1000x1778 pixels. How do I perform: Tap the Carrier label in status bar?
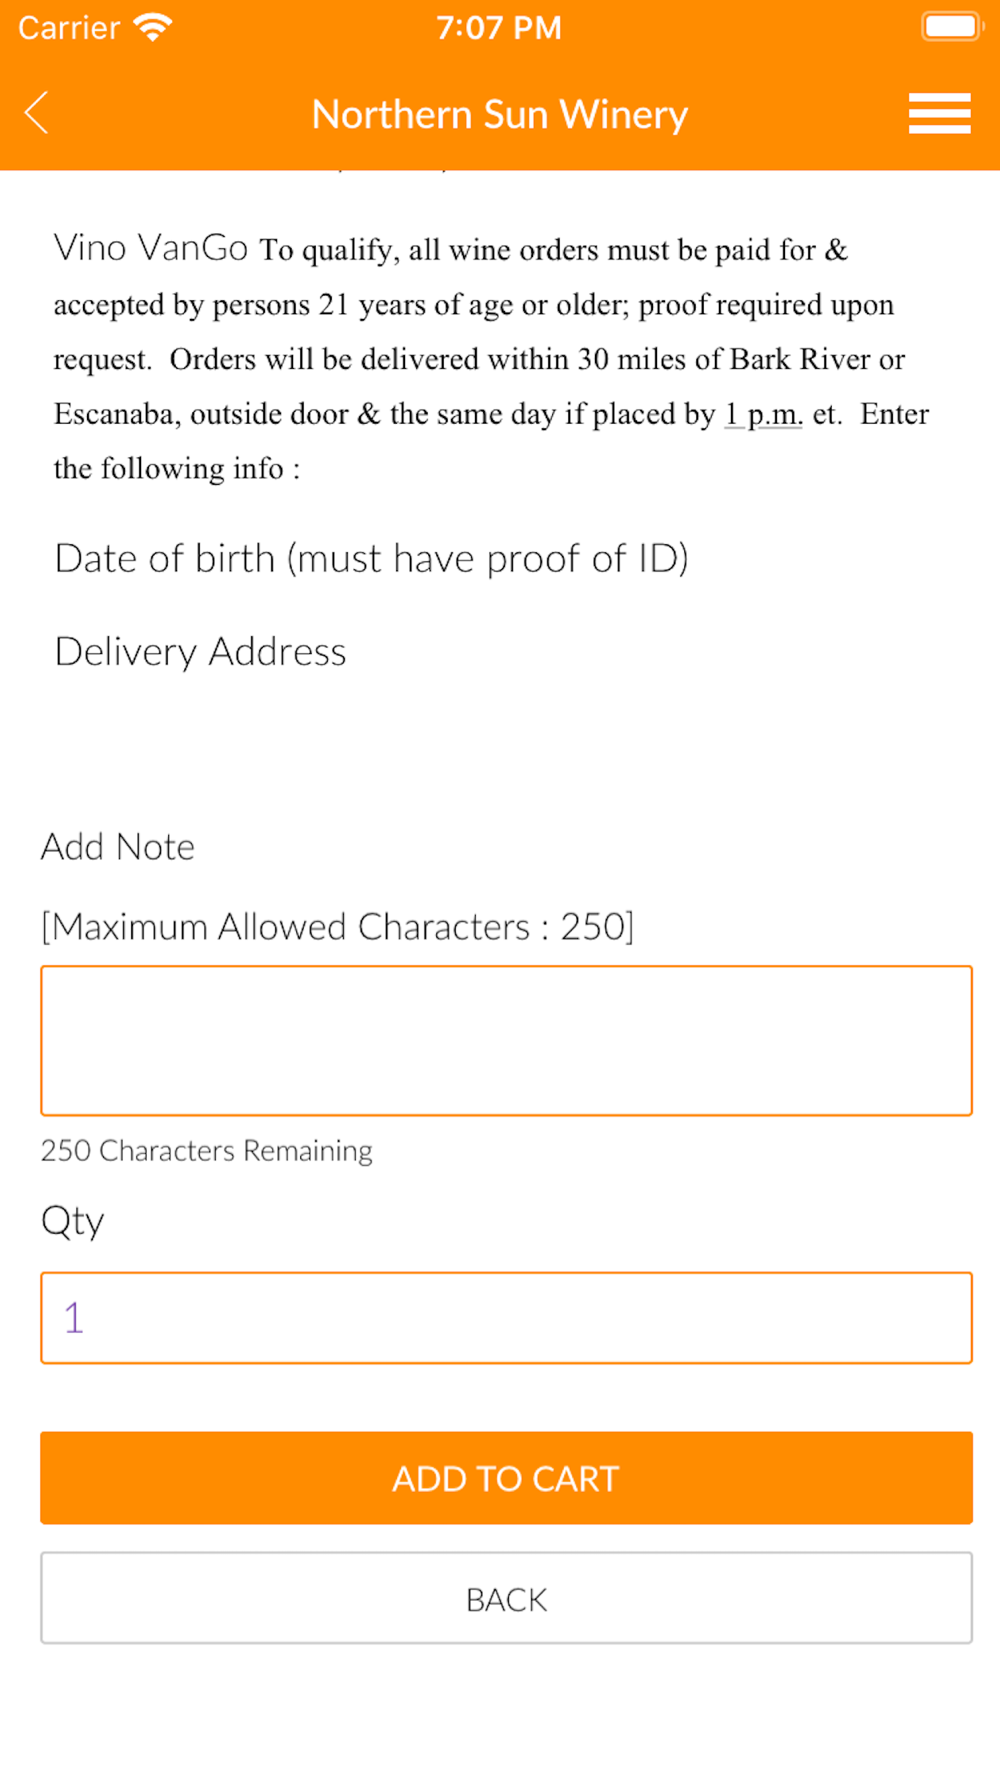point(69,28)
